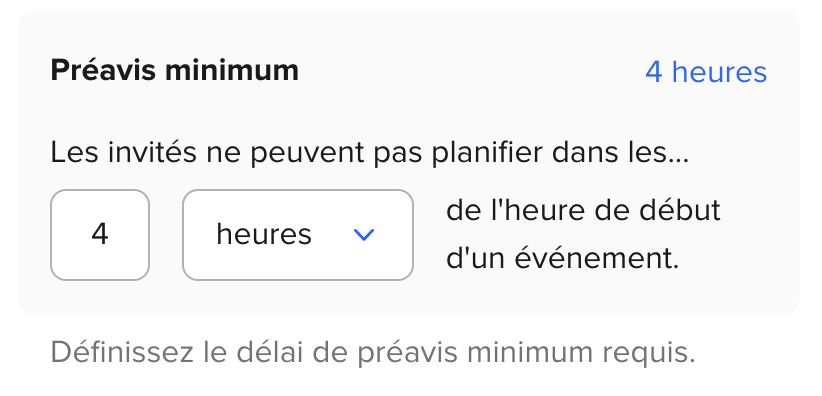Focus the minimum notice value box
Screen dimensions: 822x396
100,235
